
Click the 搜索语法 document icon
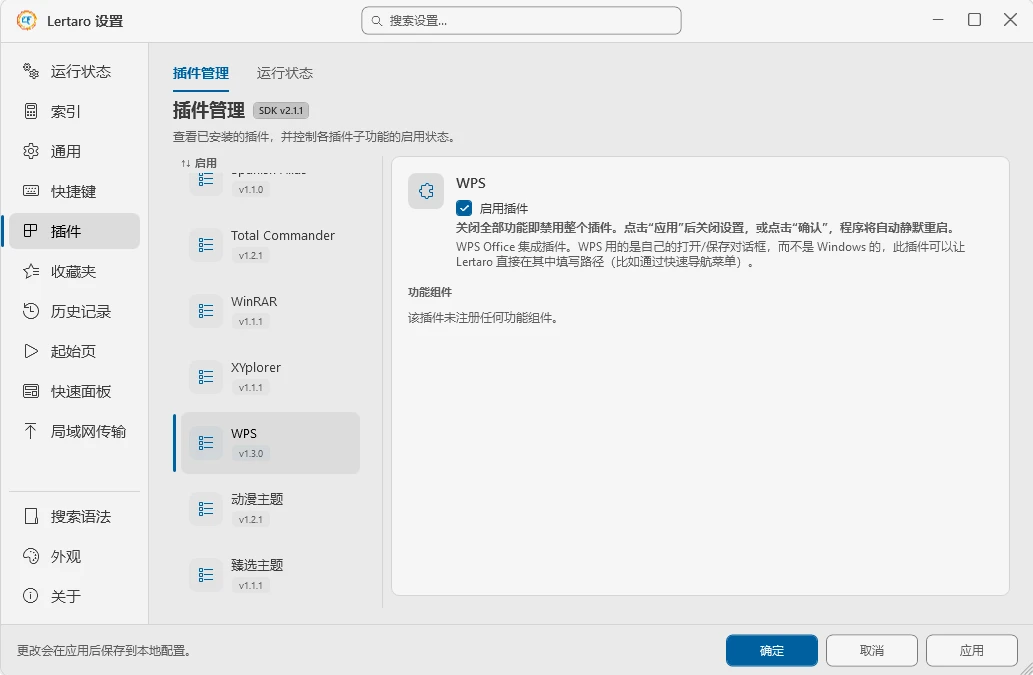tap(31, 516)
